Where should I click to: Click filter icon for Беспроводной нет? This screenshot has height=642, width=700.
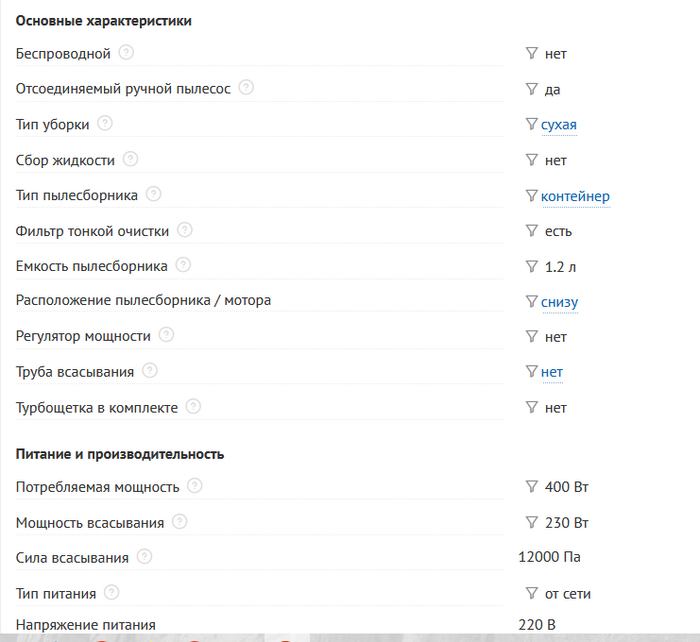532,54
